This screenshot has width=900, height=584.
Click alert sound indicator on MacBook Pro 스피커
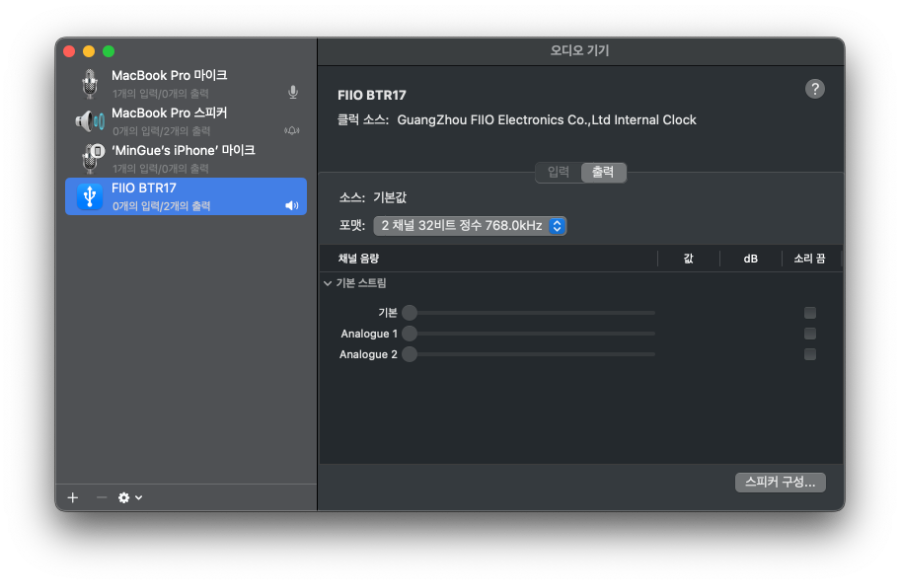(292, 130)
